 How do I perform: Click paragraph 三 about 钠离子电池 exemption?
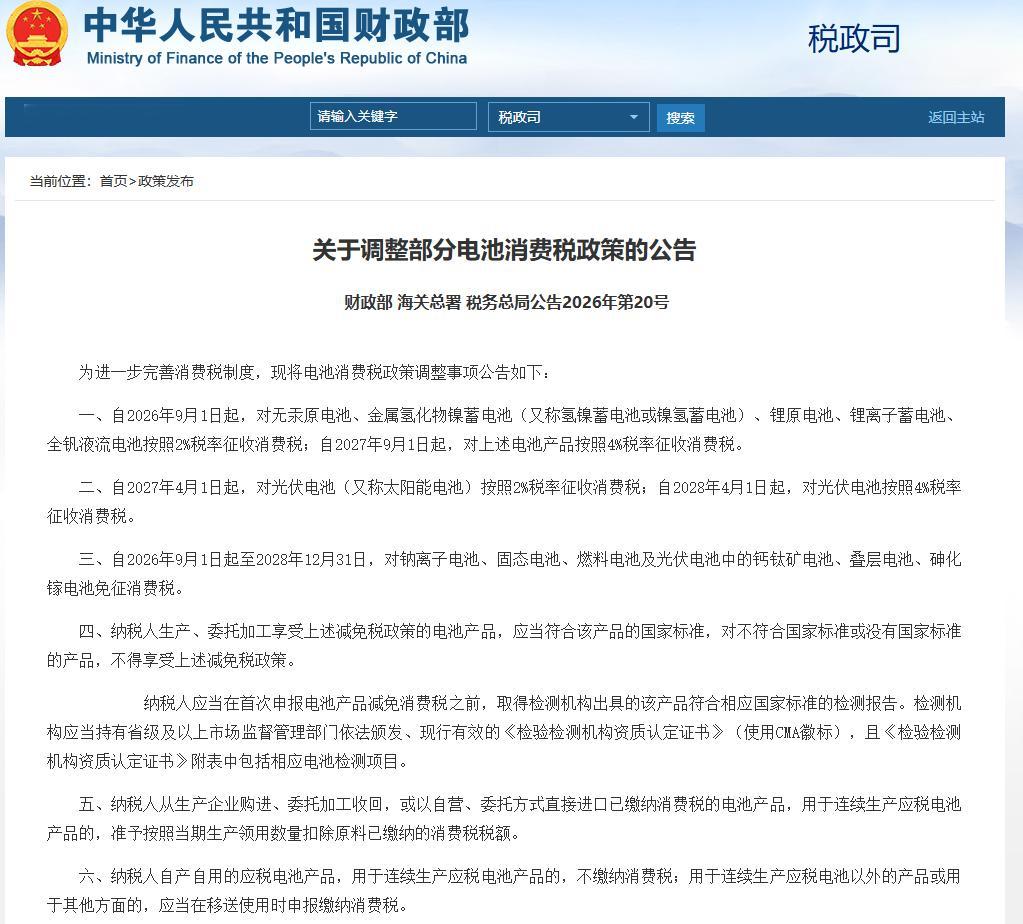tap(504, 574)
